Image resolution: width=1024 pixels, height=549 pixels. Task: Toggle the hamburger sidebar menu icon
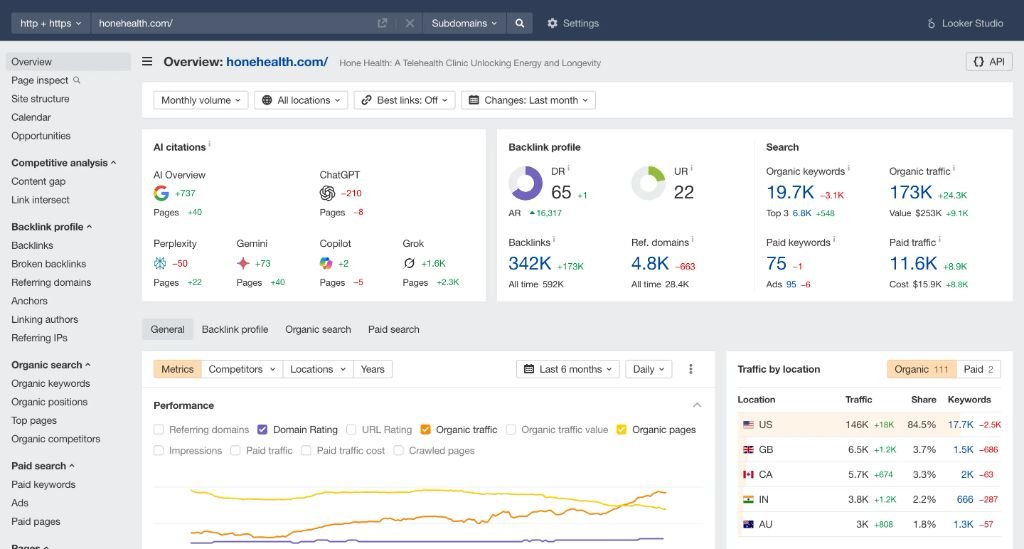tap(147, 61)
